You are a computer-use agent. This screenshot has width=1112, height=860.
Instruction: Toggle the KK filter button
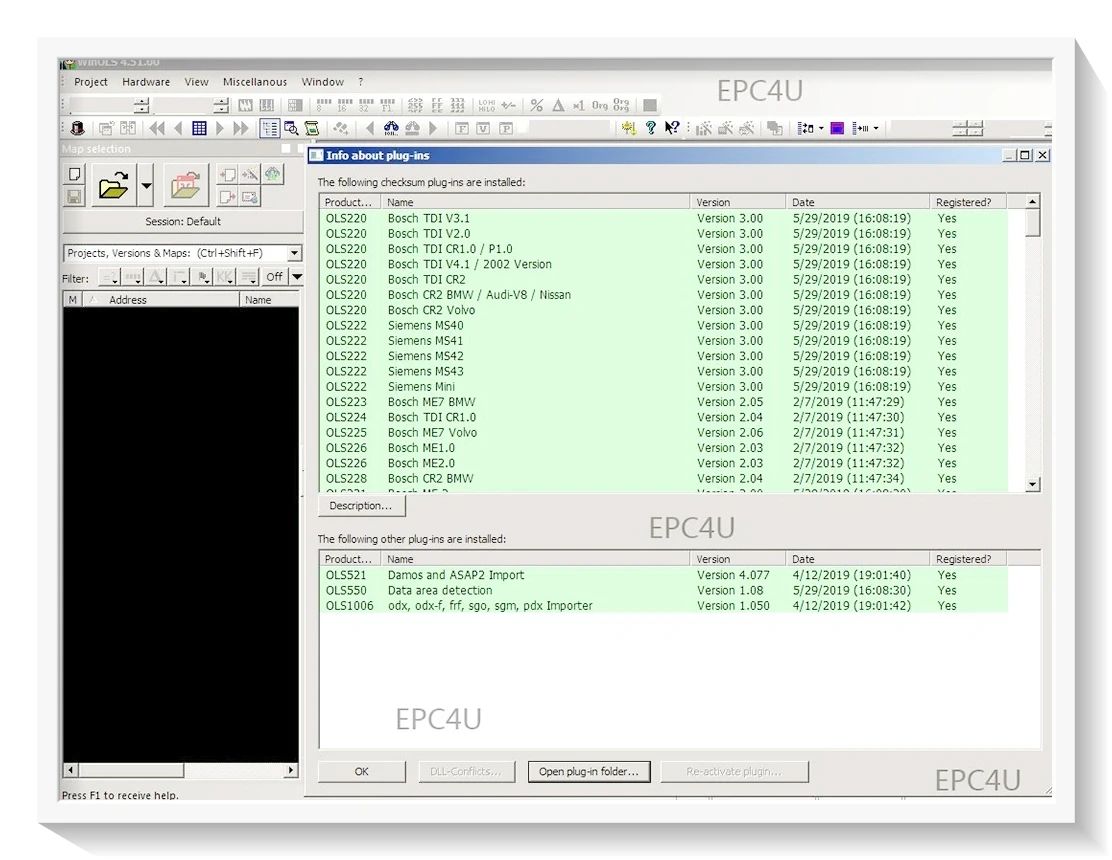coord(225,277)
